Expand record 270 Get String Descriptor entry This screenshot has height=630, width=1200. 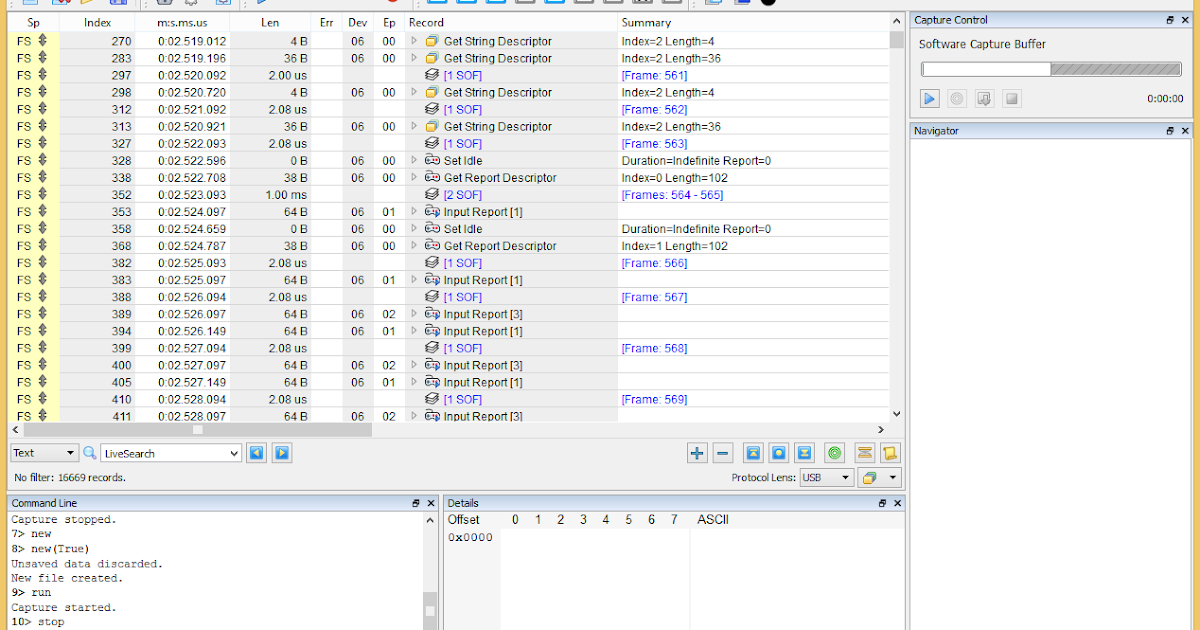(413, 41)
